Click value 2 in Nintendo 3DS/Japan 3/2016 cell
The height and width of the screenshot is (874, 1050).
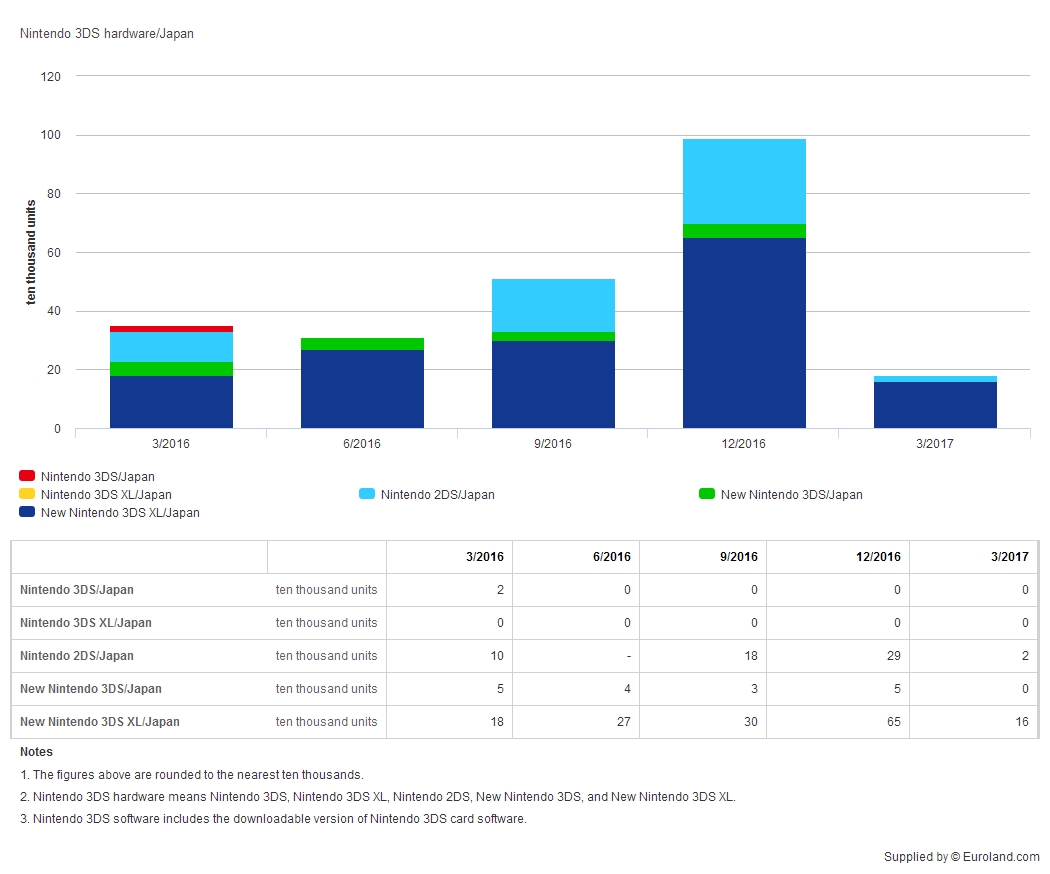pyautogui.click(x=500, y=590)
